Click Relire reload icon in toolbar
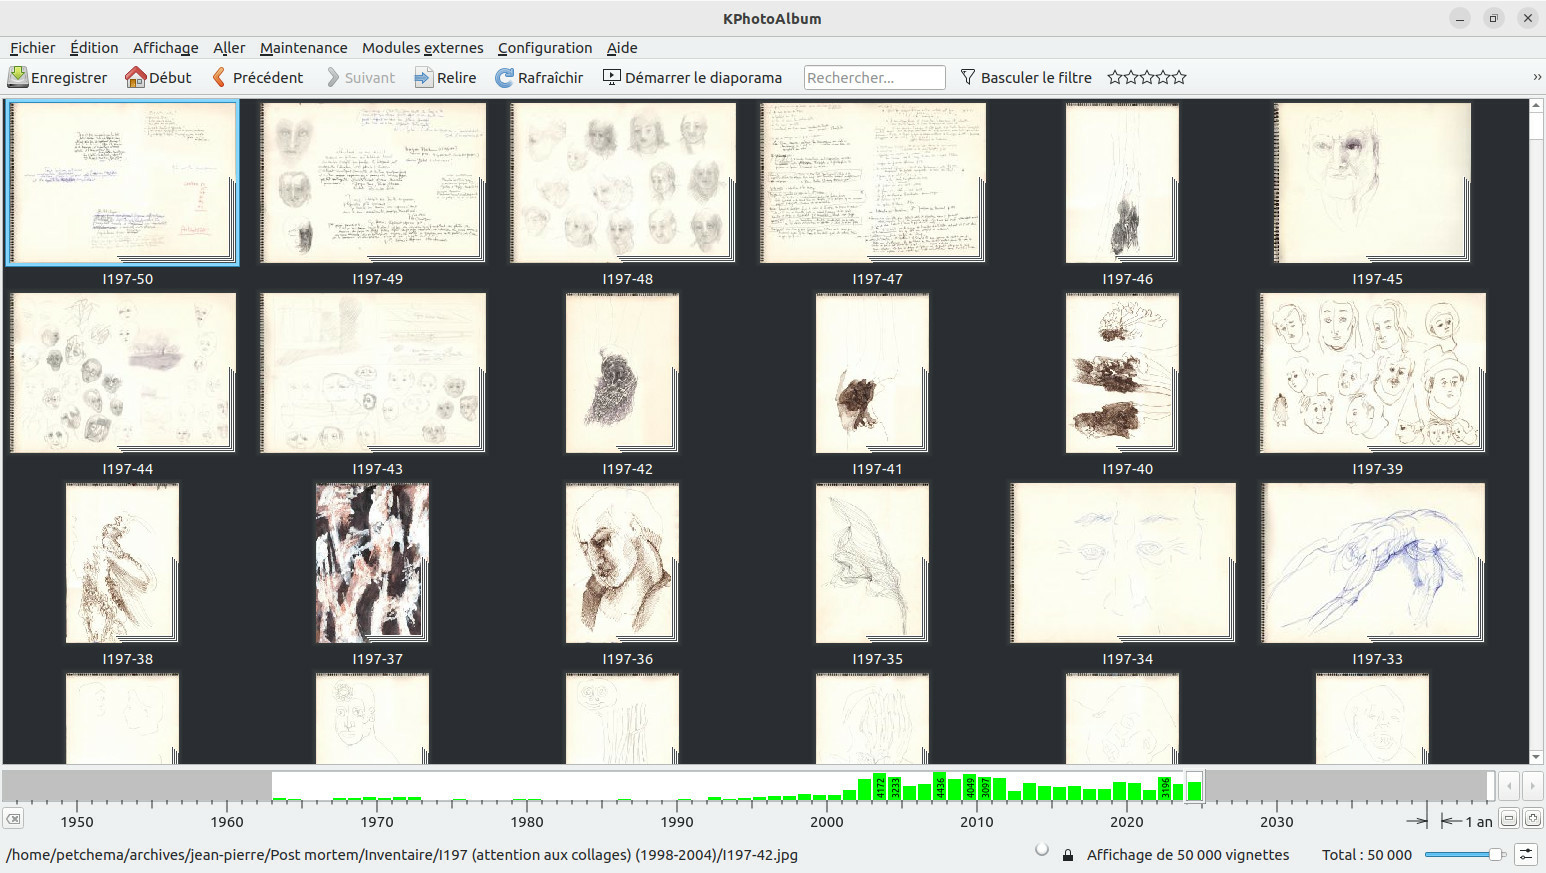The height and width of the screenshot is (873, 1546). pos(424,77)
